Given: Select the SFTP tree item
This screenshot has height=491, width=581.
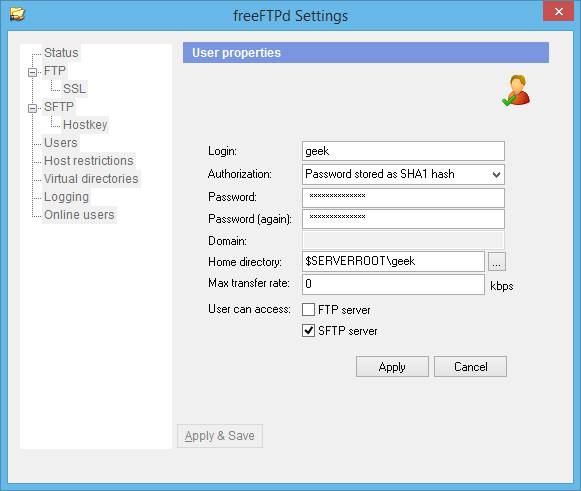Looking at the screenshot, I should (x=59, y=107).
